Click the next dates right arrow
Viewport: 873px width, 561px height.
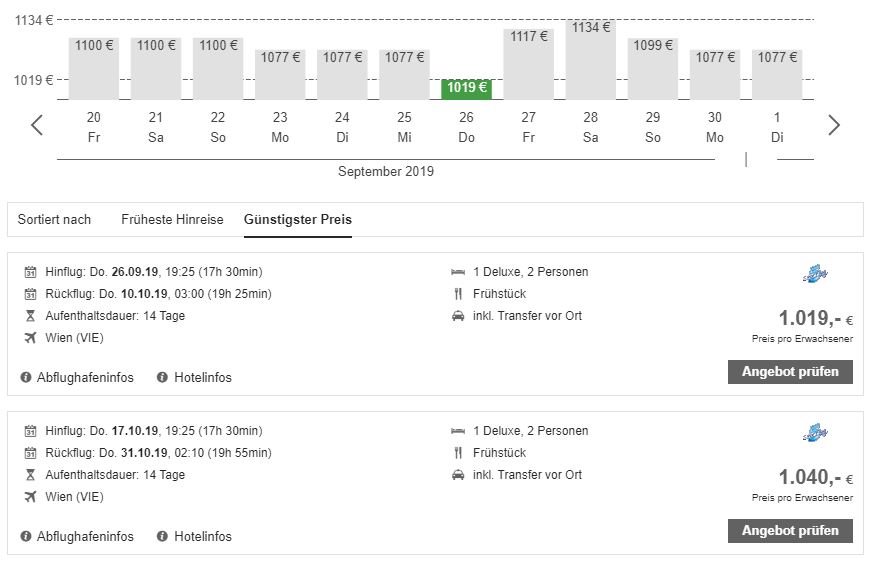point(834,125)
